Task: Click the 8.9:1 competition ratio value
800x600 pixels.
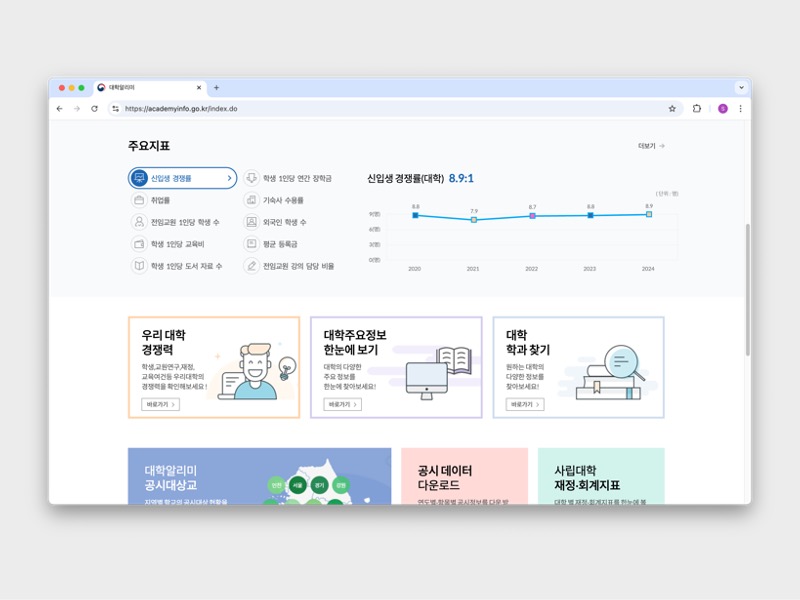Action: pyautogui.click(x=461, y=178)
